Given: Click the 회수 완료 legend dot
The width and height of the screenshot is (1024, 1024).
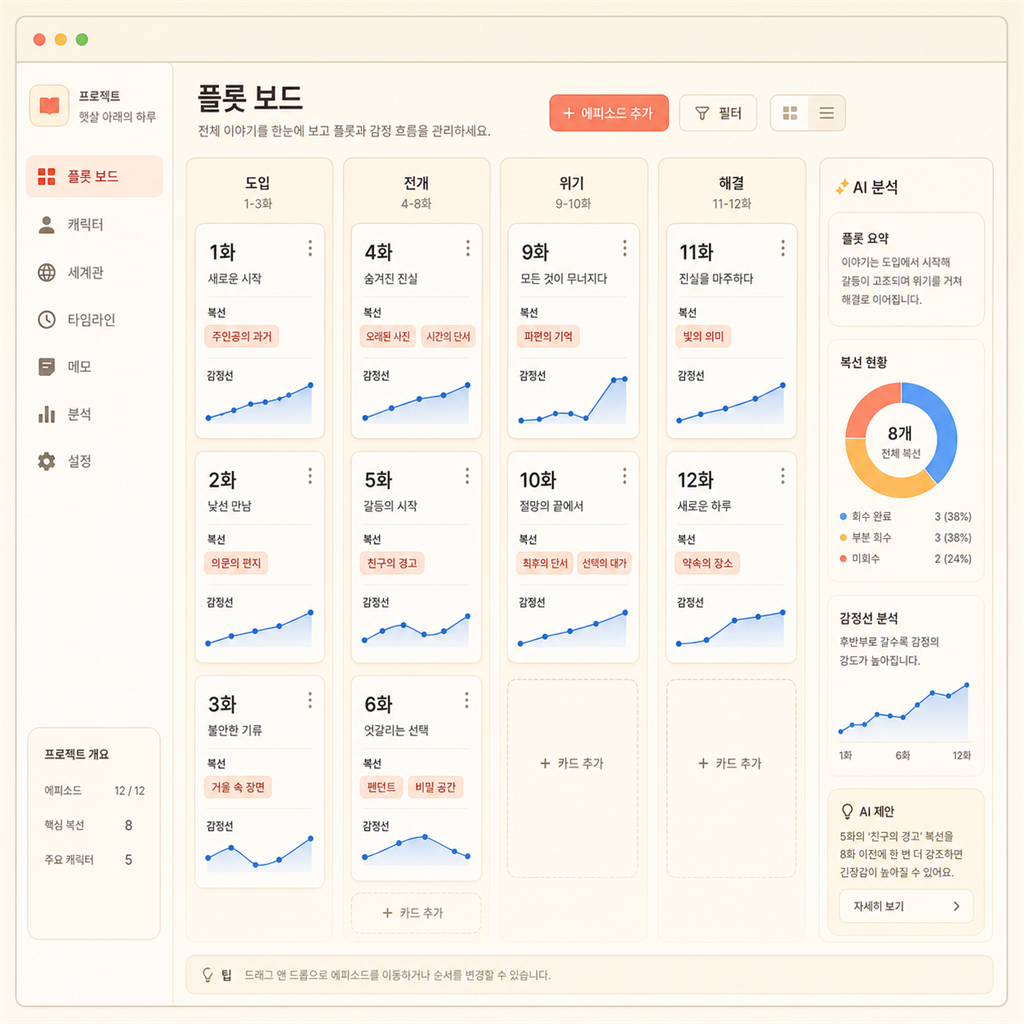Looking at the screenshot, I should (843, 517).
